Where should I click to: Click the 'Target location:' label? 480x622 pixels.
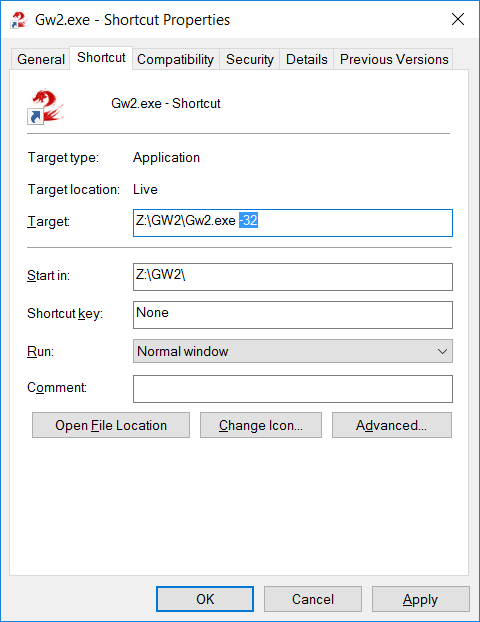(73, 190)
